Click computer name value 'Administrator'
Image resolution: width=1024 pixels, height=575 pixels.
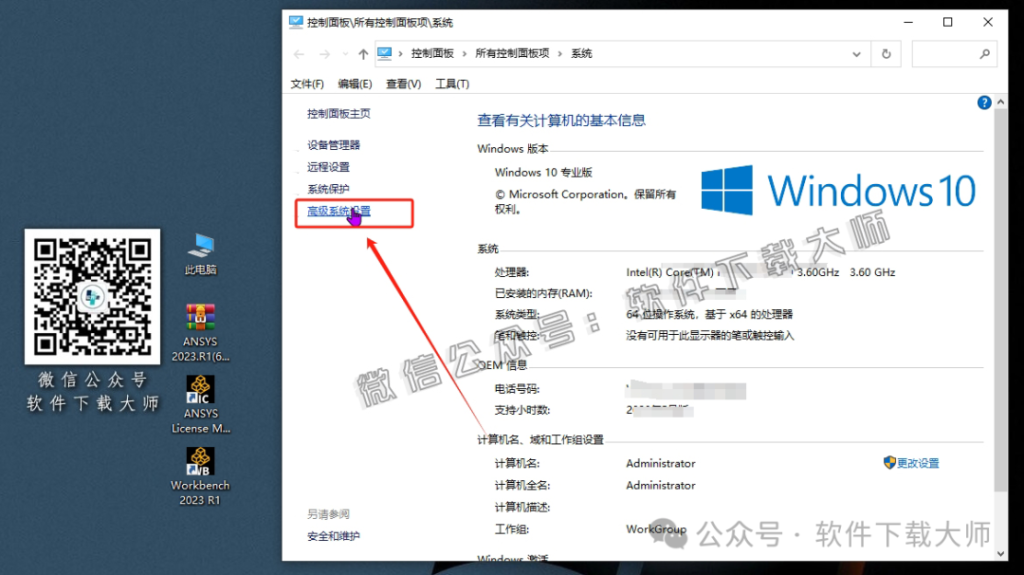pyautogui.click(x=660, y=463)
